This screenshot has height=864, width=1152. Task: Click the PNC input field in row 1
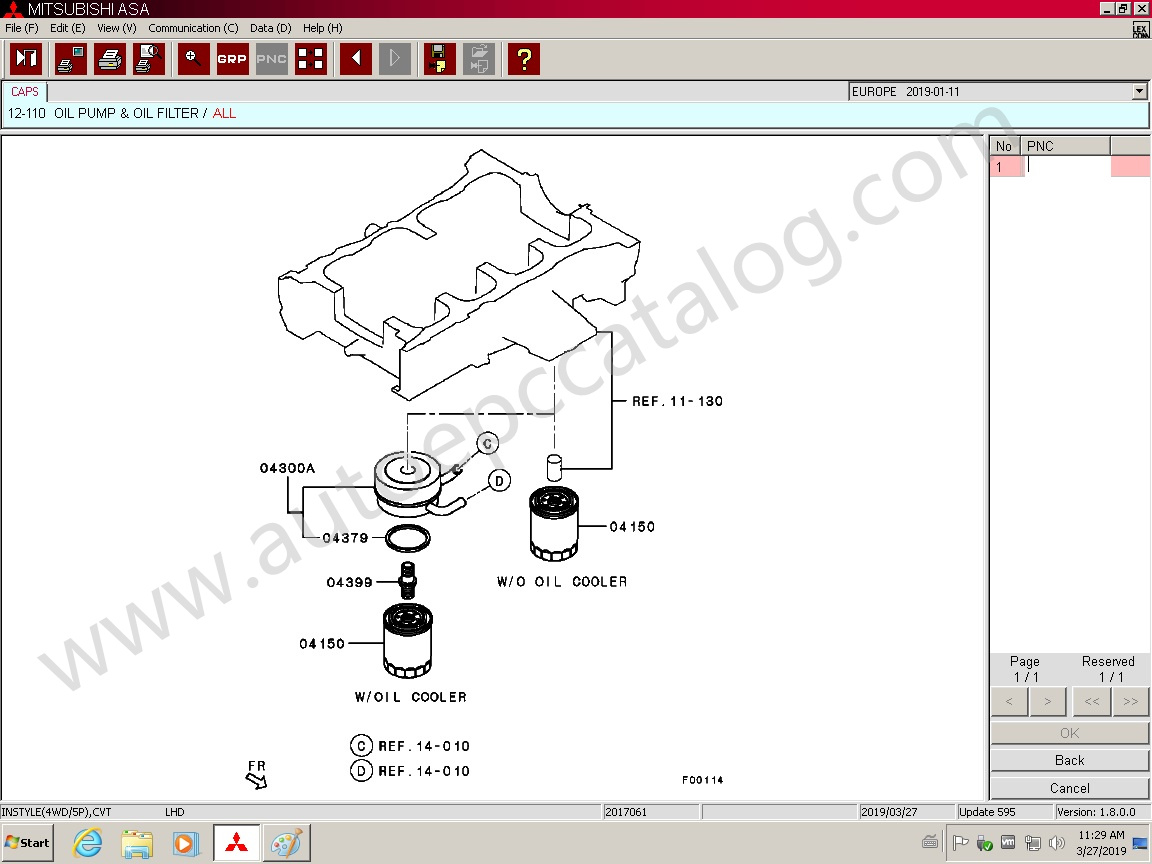click(x=1066, y=167)
